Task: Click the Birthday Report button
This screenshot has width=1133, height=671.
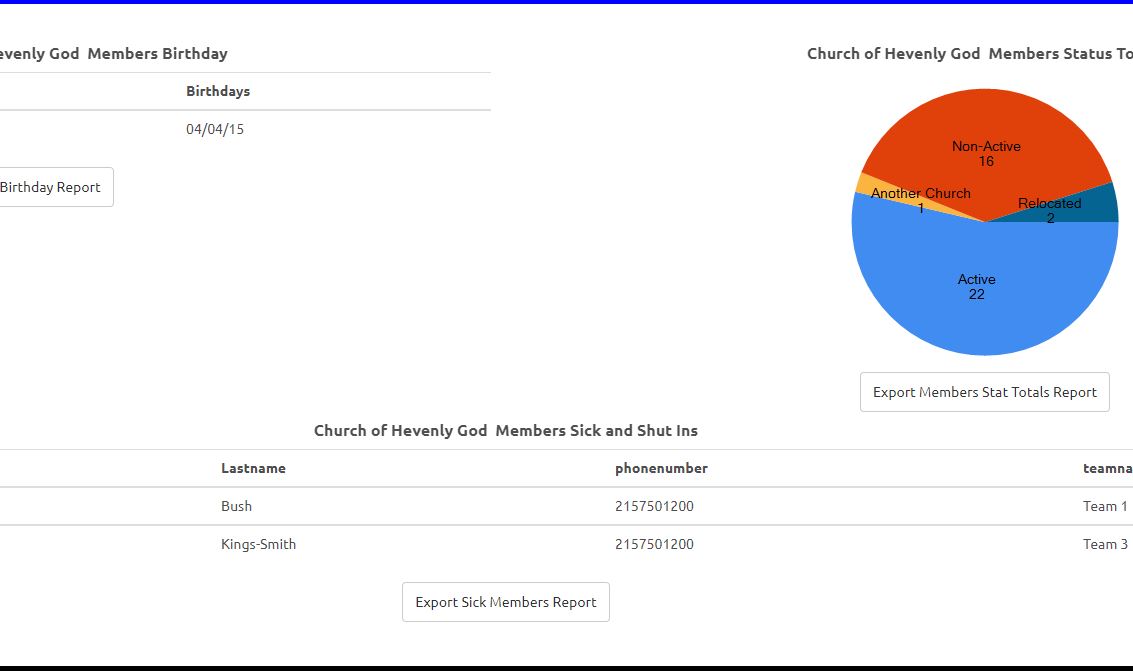Action: click(x=52, y=187)
